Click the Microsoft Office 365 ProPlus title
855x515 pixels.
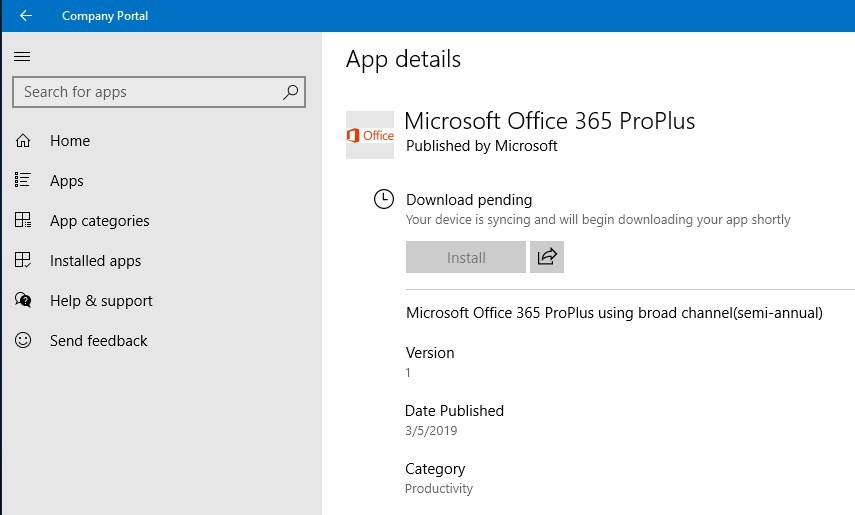point(550,121)
